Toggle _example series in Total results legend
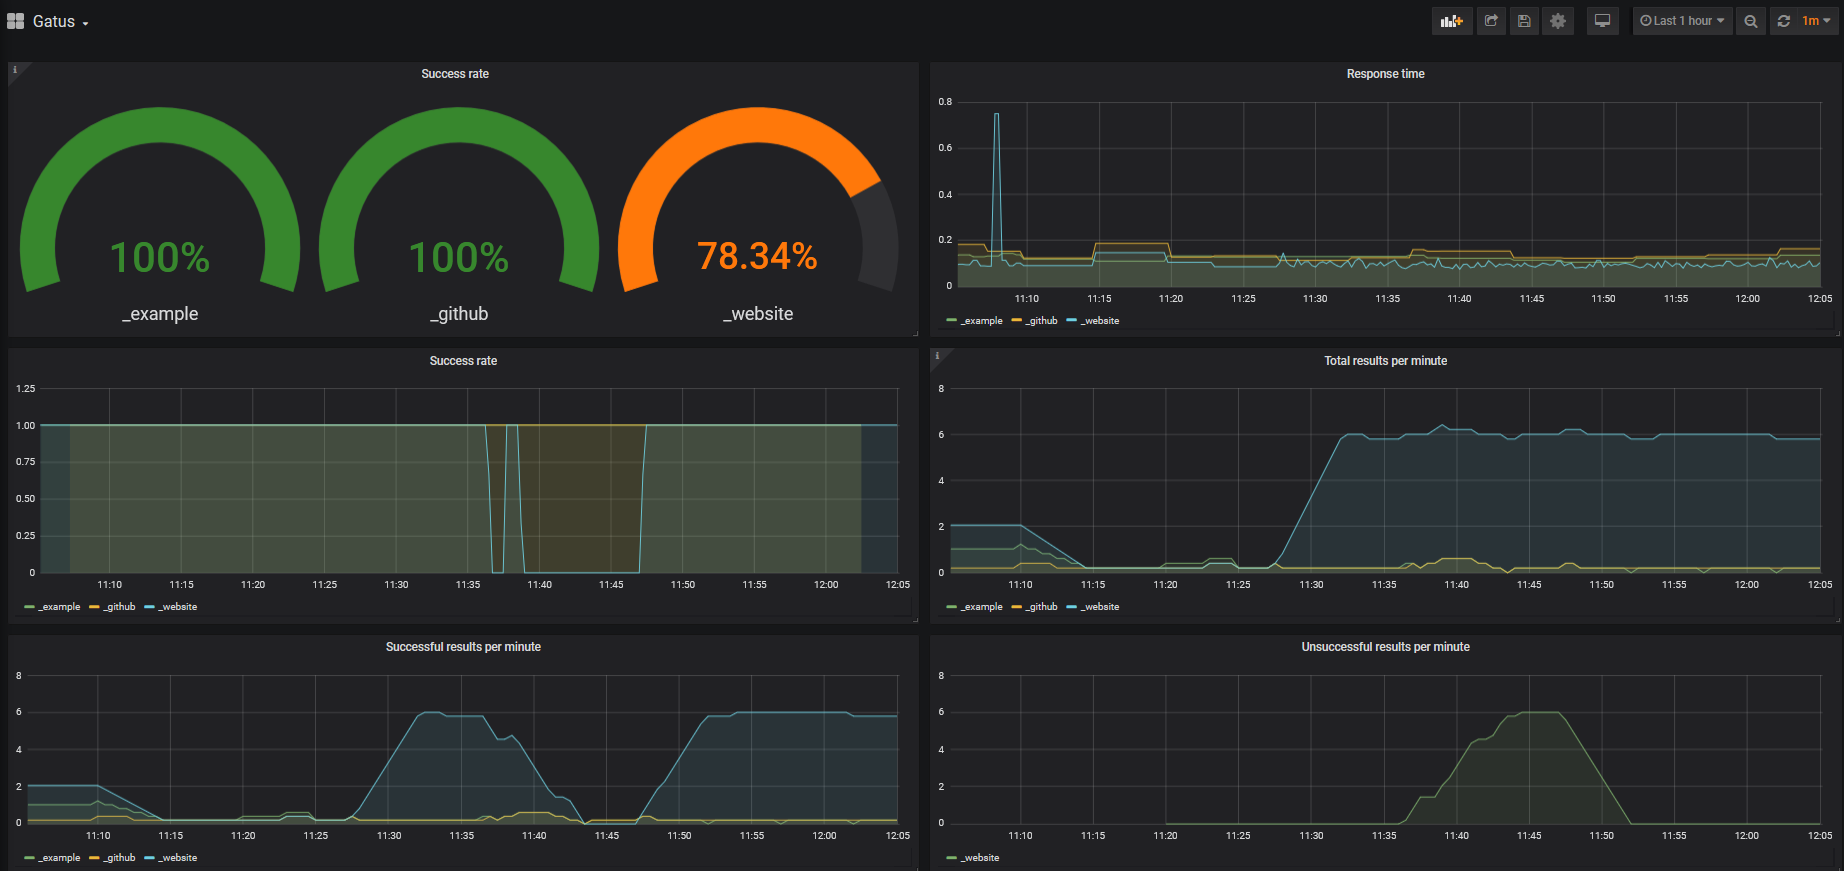Screen dimensions: 1844x871 coord(982,607)
